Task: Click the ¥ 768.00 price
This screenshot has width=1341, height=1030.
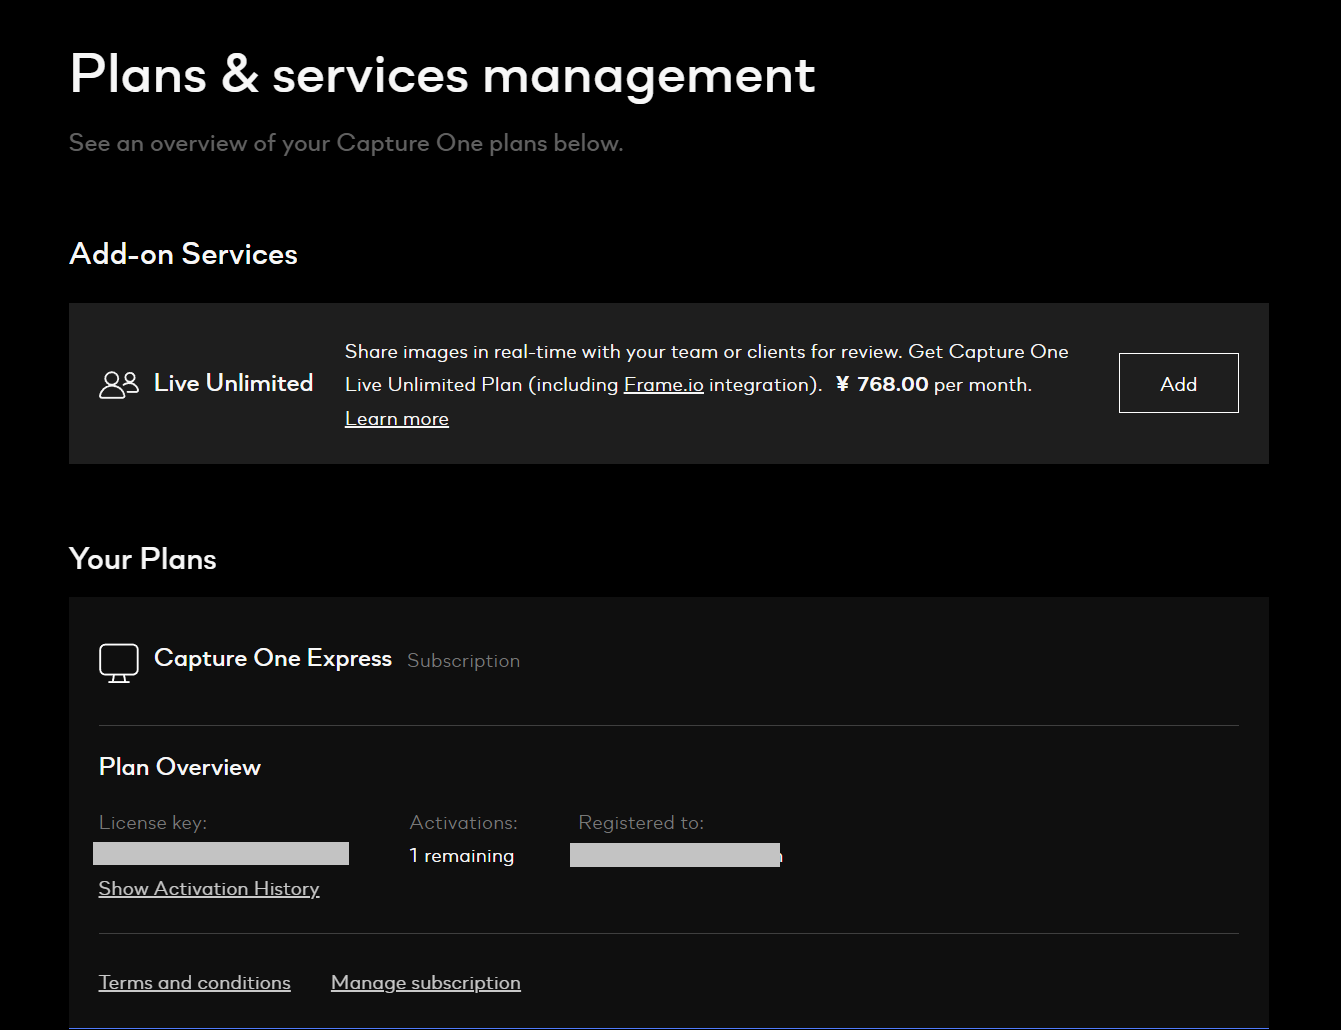Action: (x=882, y=384)
